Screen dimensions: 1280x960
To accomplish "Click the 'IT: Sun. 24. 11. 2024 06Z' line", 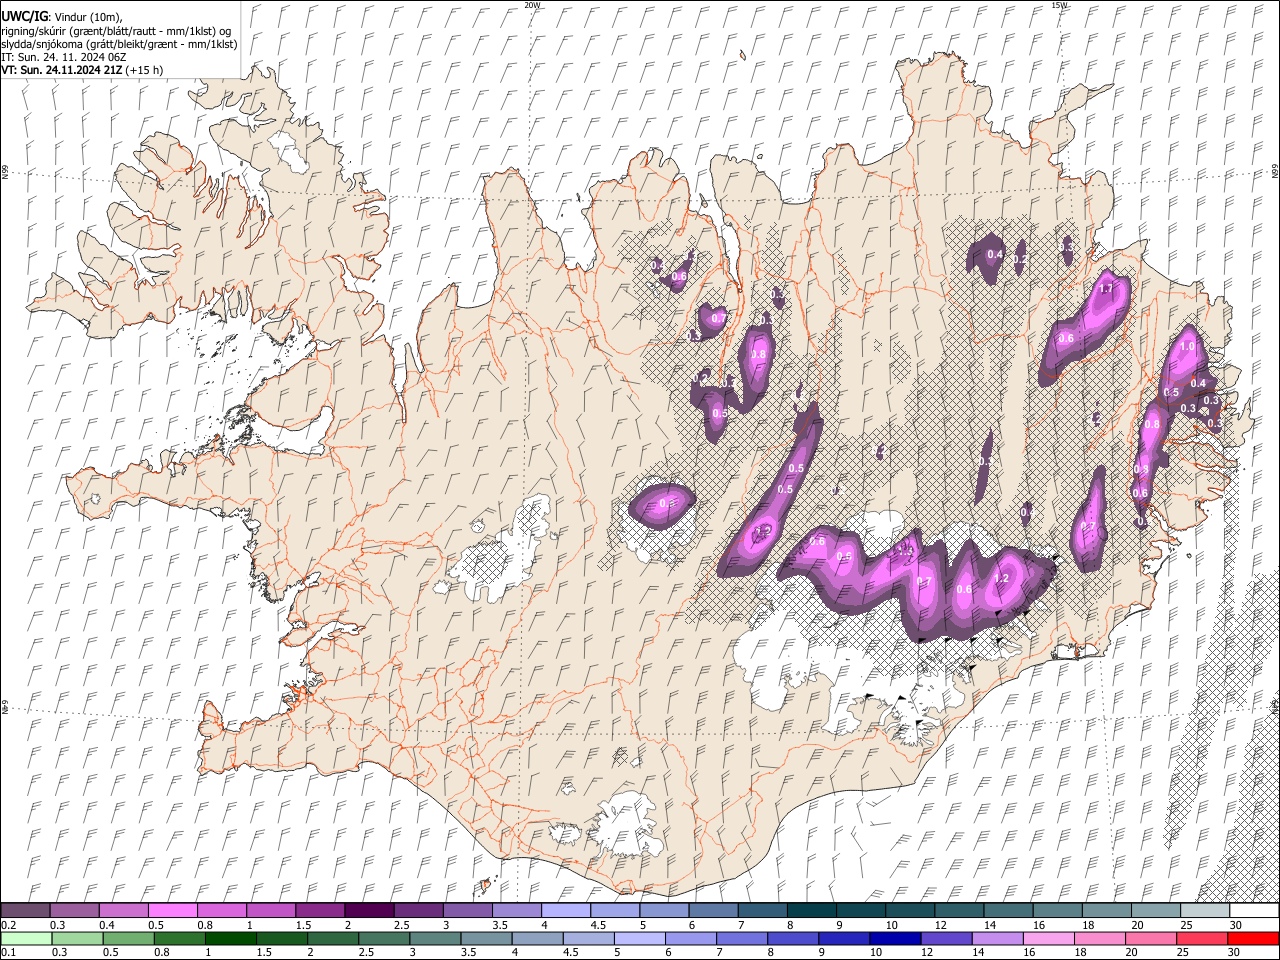I will (63, 57).
